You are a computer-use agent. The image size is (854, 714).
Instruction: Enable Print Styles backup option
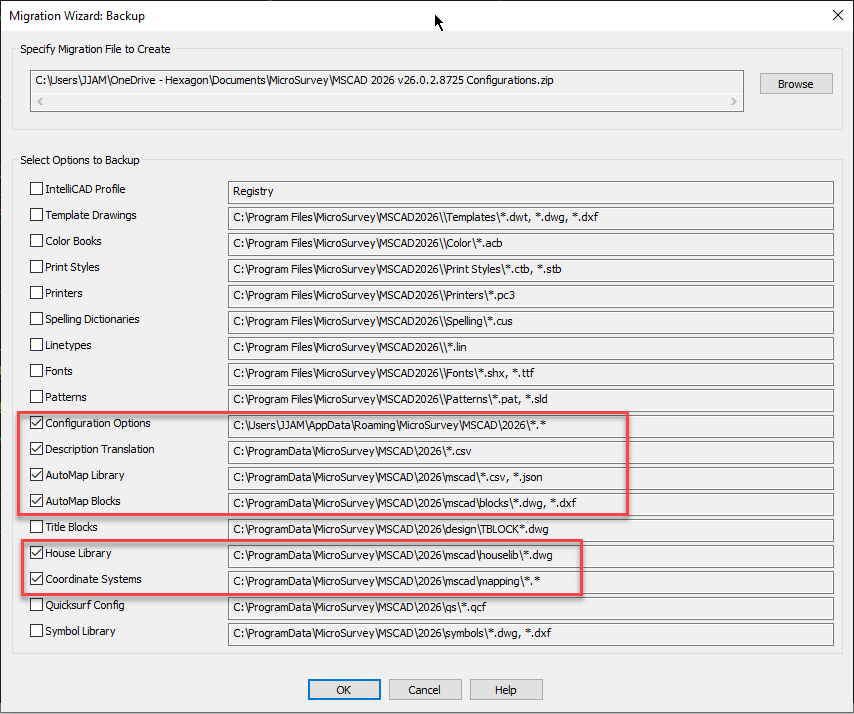(37, 267)
